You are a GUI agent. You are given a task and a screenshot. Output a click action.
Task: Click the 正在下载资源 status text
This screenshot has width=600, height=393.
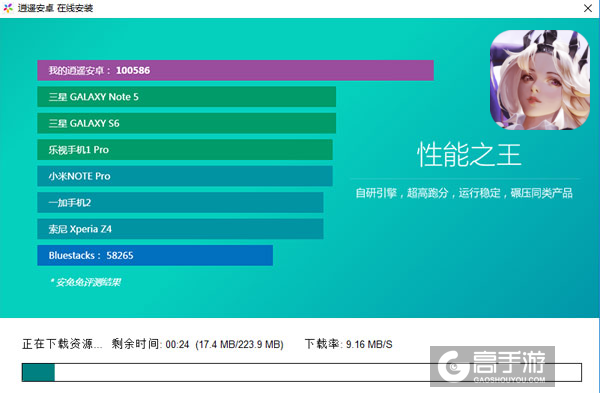62,344
